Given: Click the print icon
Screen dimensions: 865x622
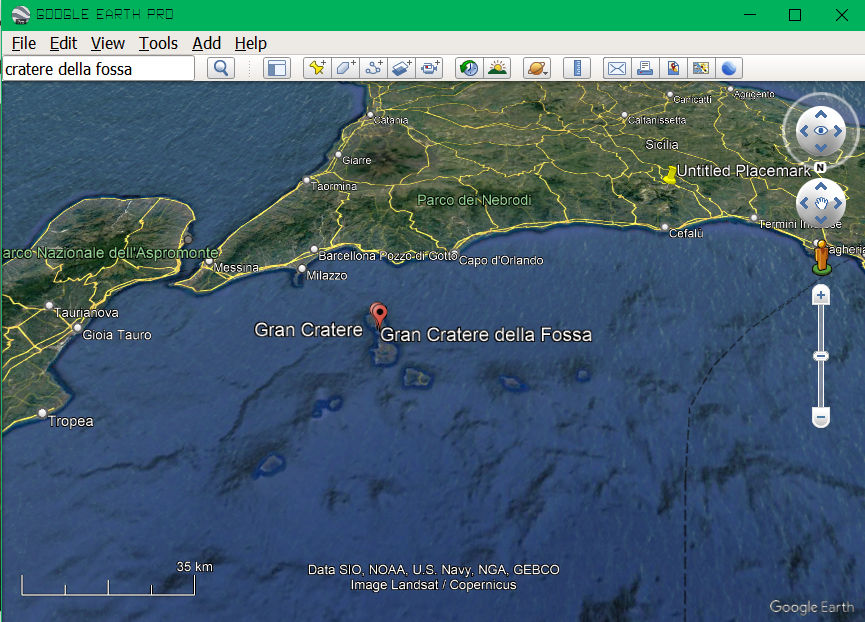Looking at the screenshot, I should 645,68.
